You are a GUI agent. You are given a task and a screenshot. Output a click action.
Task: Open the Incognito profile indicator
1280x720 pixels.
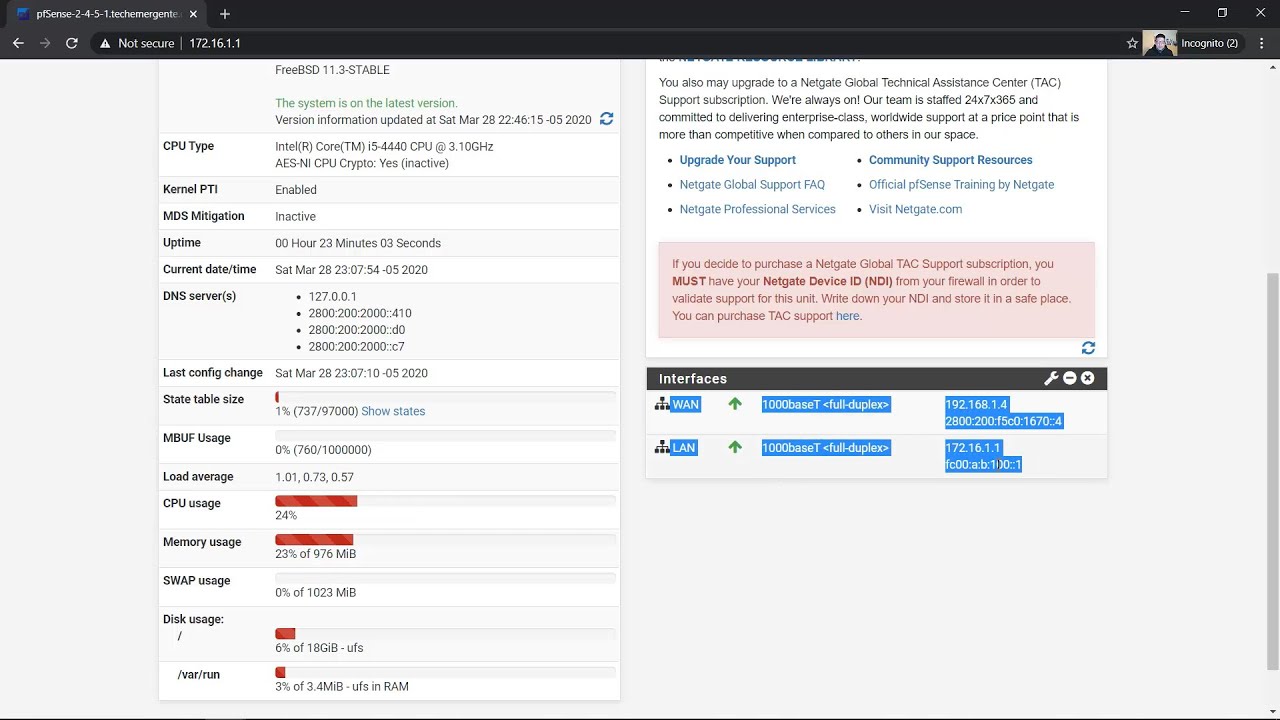pos(1192,43)
